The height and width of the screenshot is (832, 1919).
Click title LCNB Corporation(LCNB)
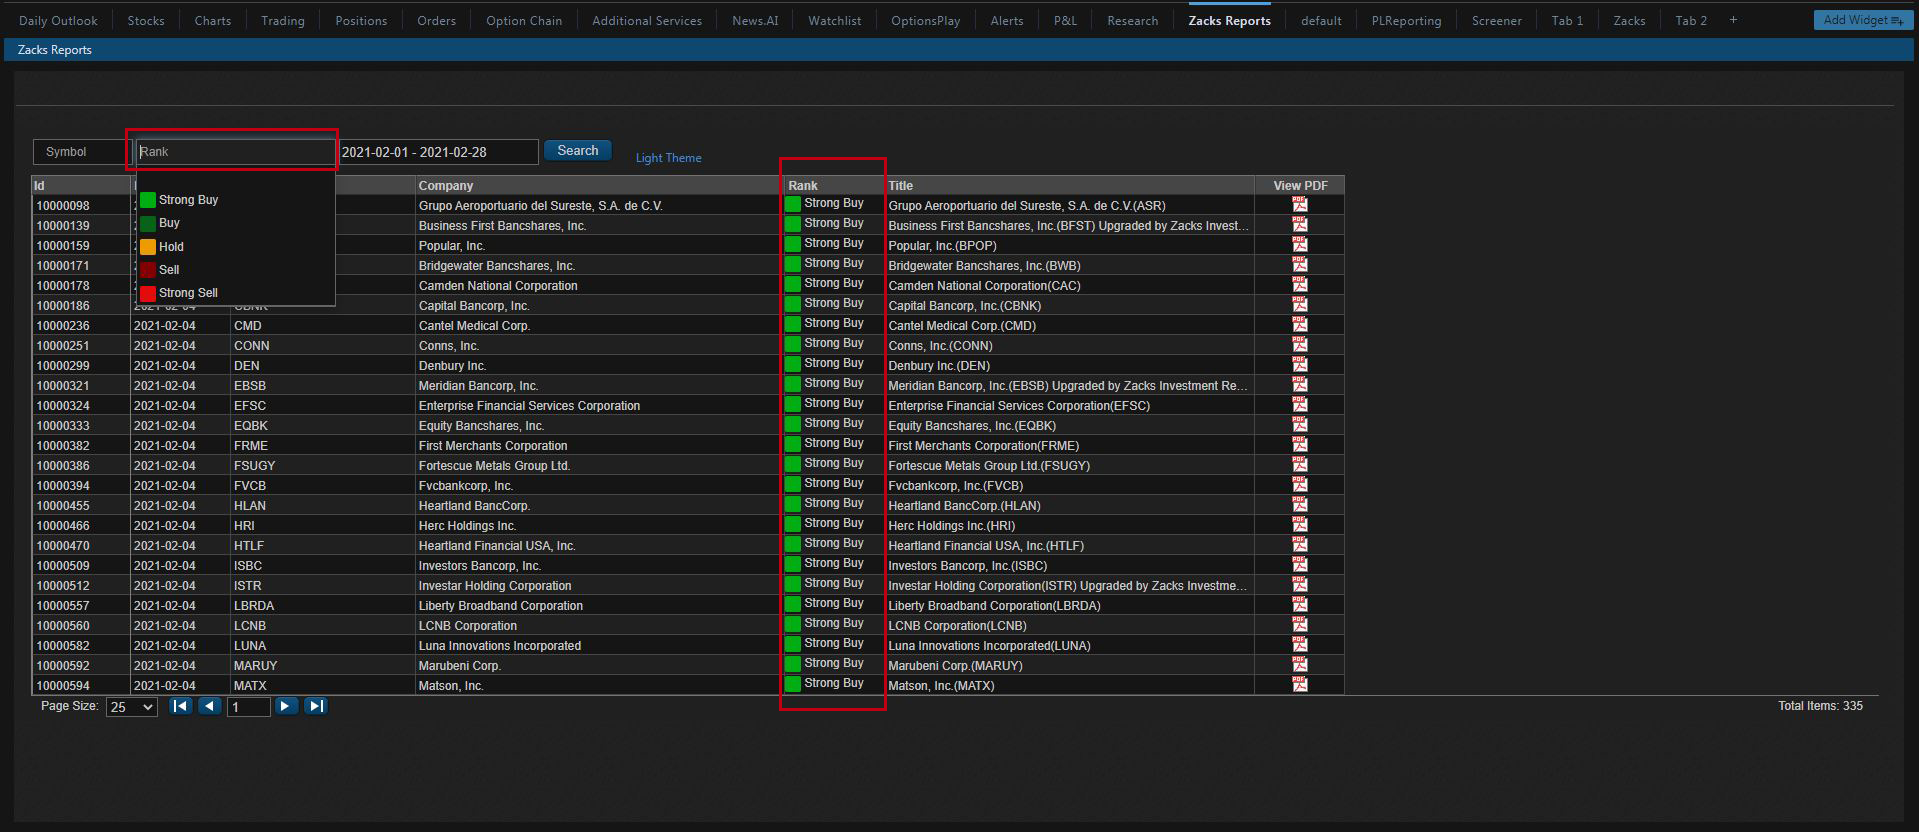coord(957,625)
